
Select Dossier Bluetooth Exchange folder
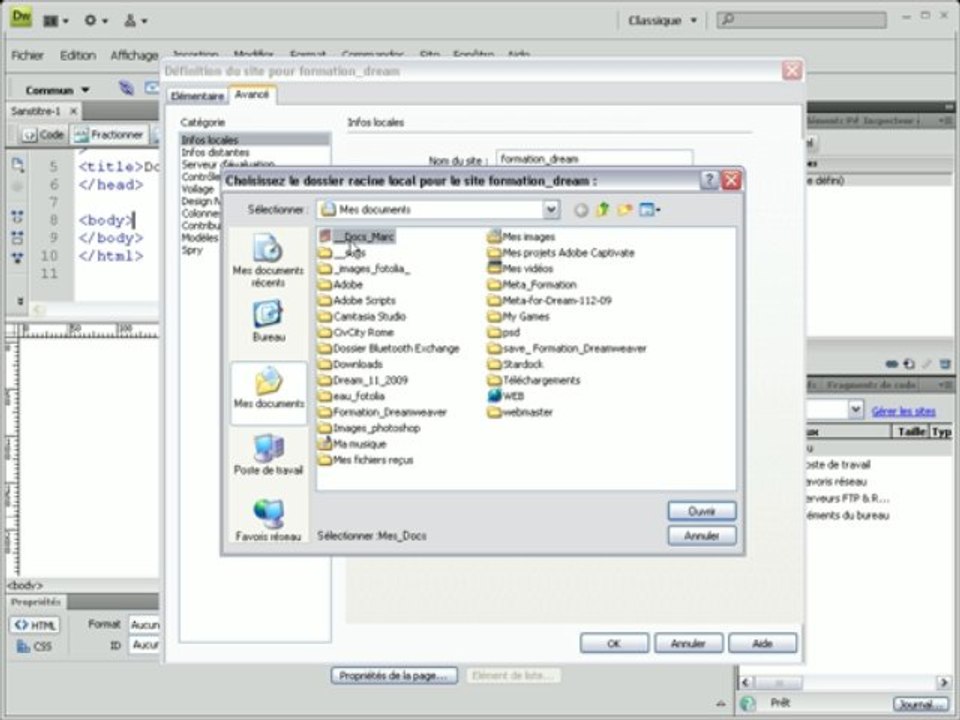(x=389, y=348)
